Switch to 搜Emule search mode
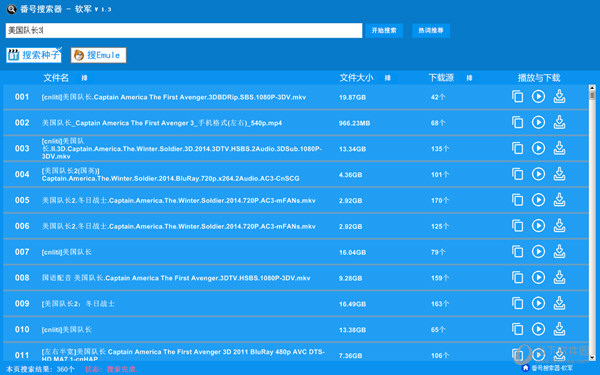Viewport: 600px width, 375px height. coord(98,55)
